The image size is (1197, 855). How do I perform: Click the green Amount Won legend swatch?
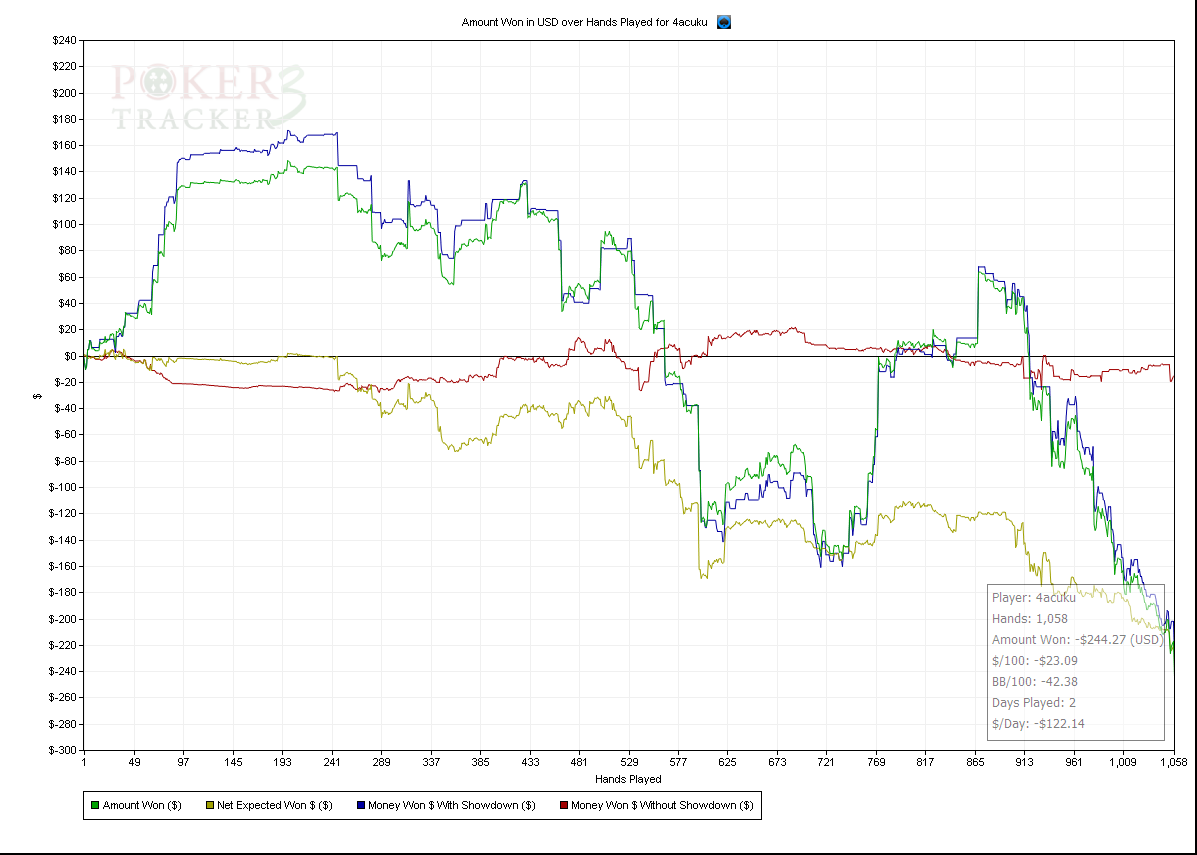(x=95, y=805)
